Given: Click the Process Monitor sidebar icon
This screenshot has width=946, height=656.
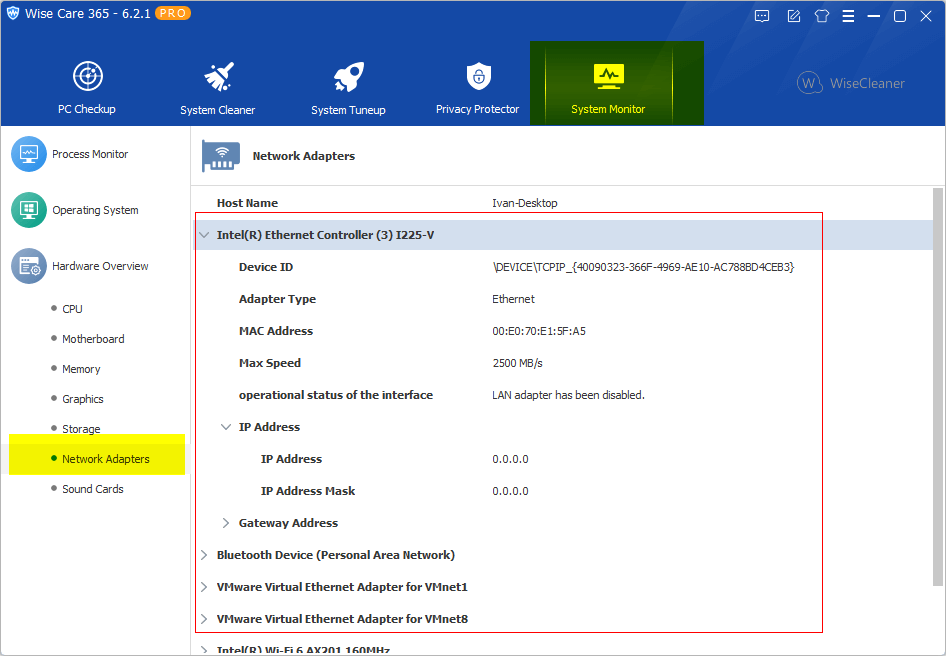Looking at the screenshot, I should pos(29,154).
